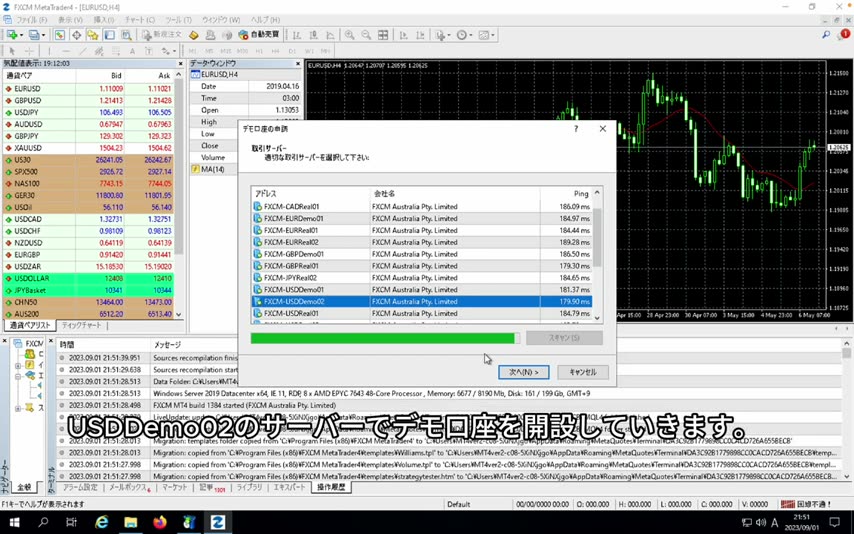Open the arrows objects dropdown

167,51
